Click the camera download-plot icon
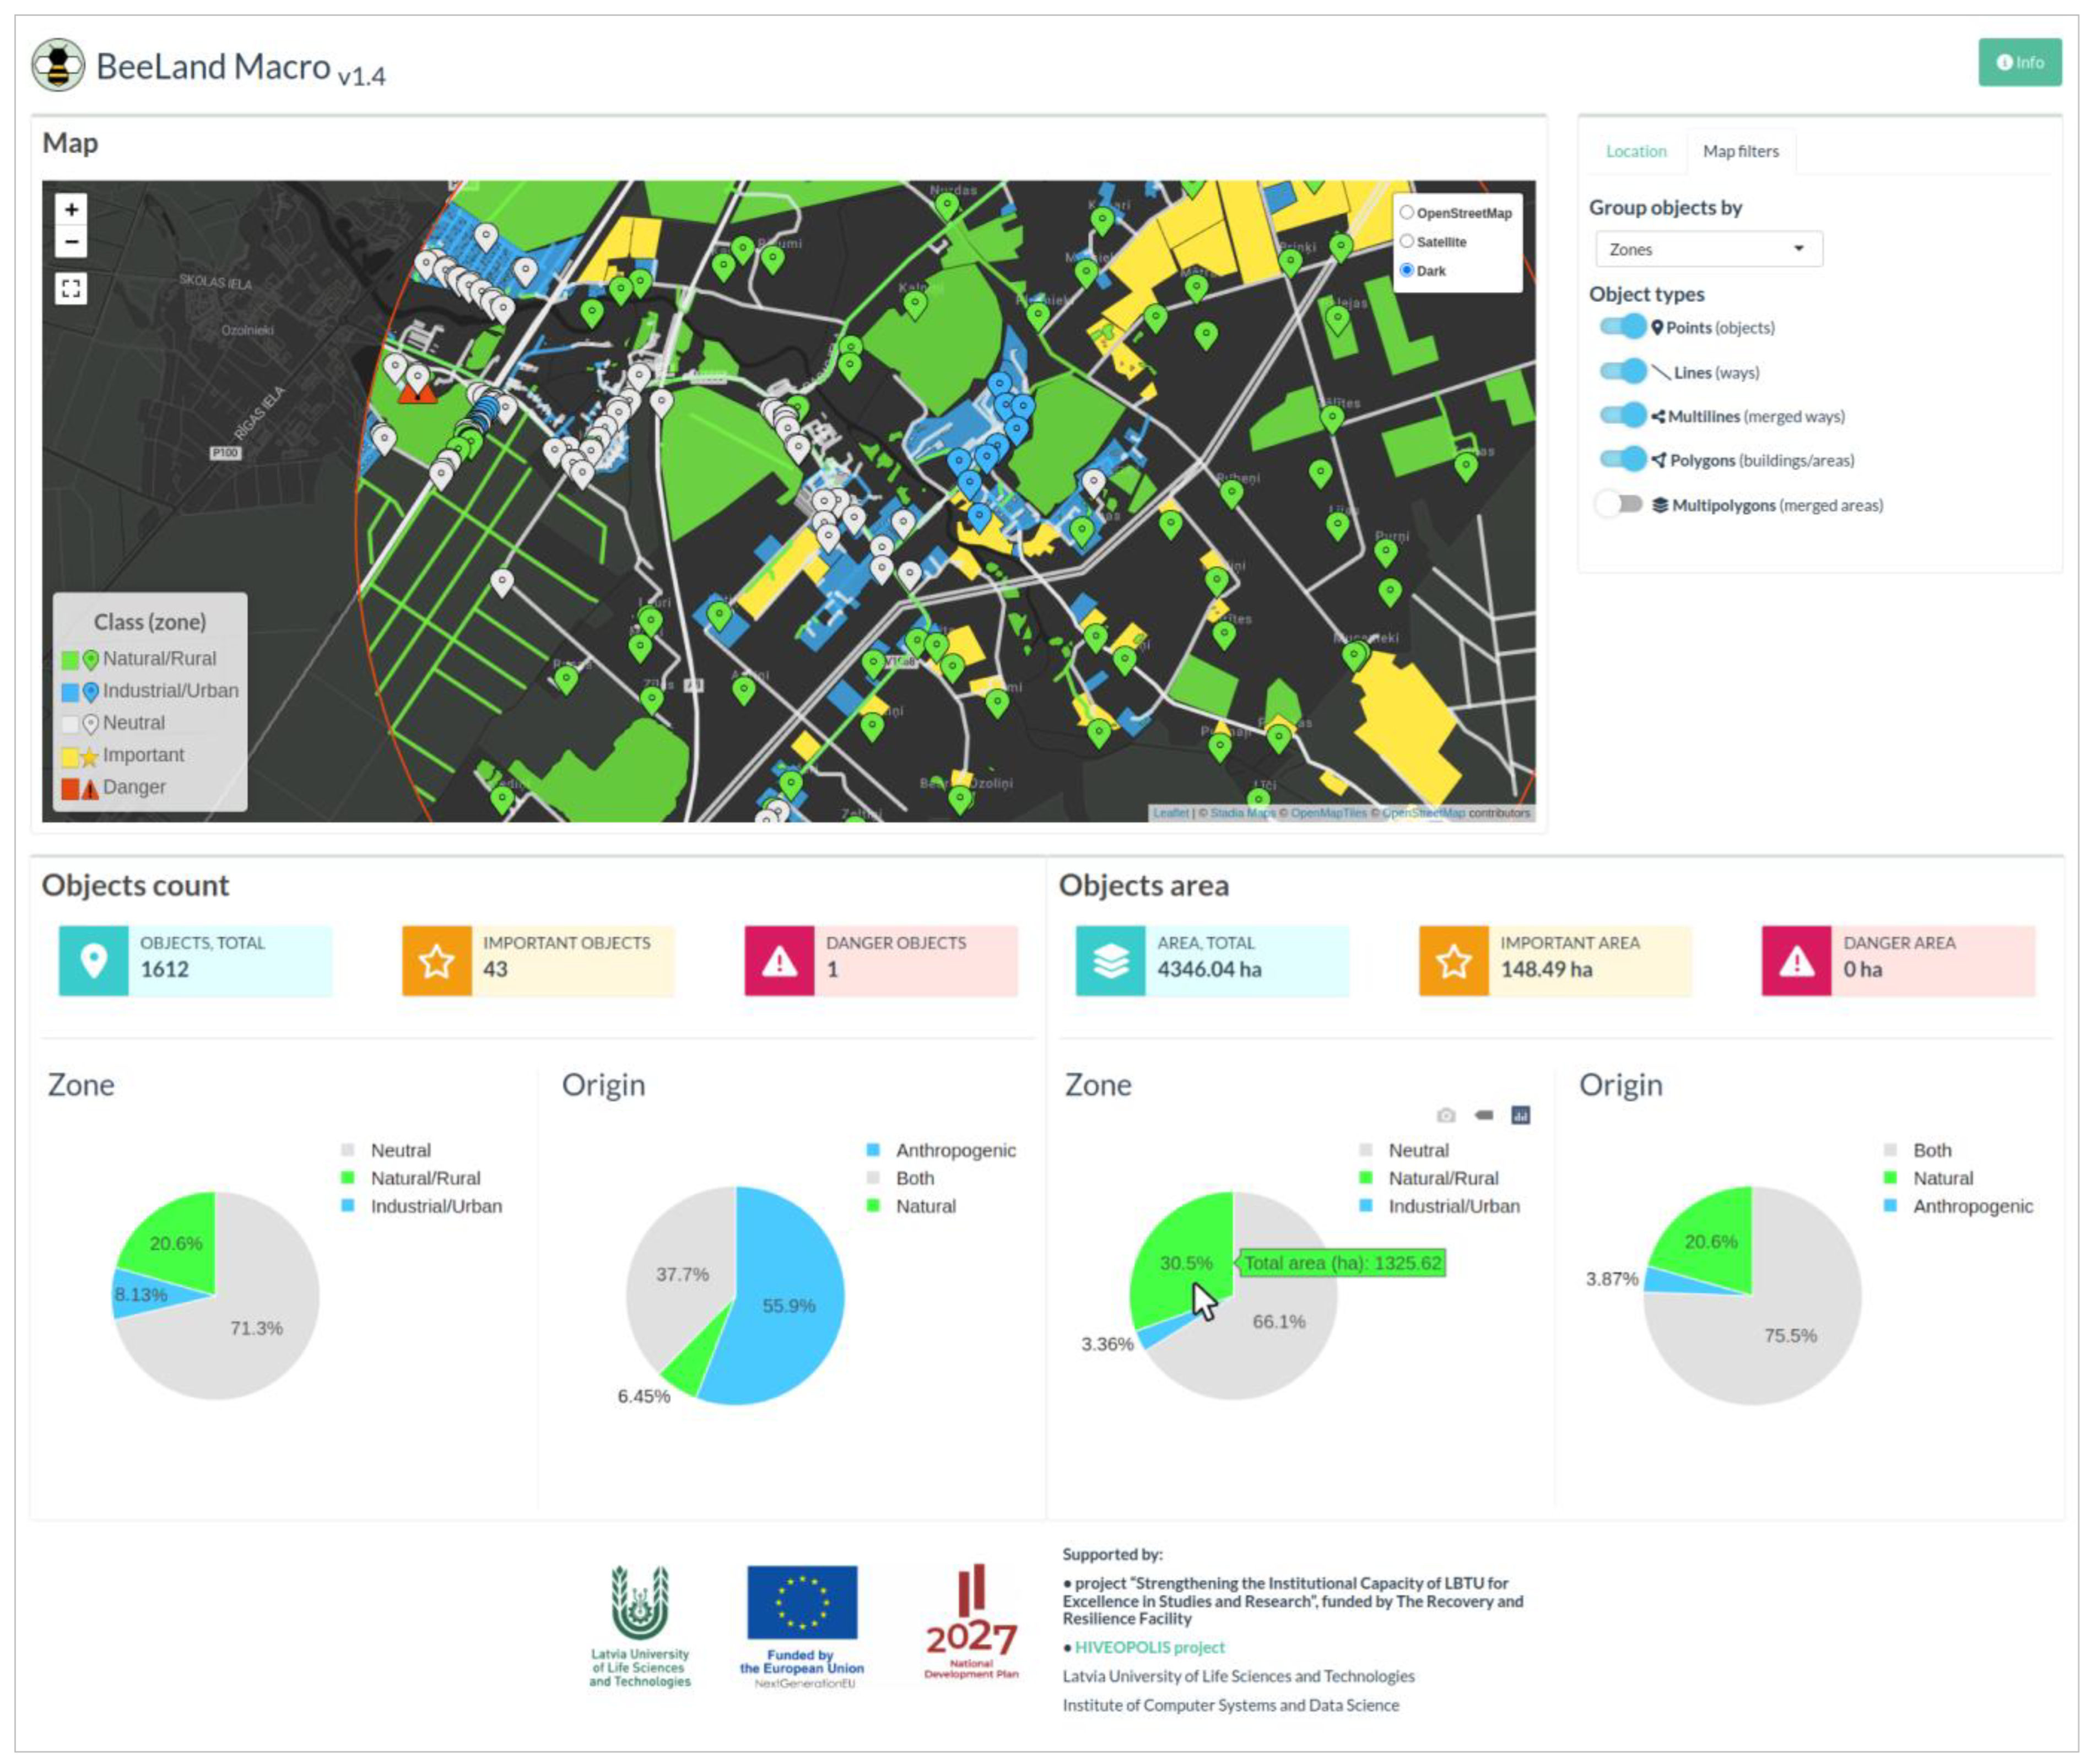This screenshot has height=1764, width=2091. coord(1445,1115)
